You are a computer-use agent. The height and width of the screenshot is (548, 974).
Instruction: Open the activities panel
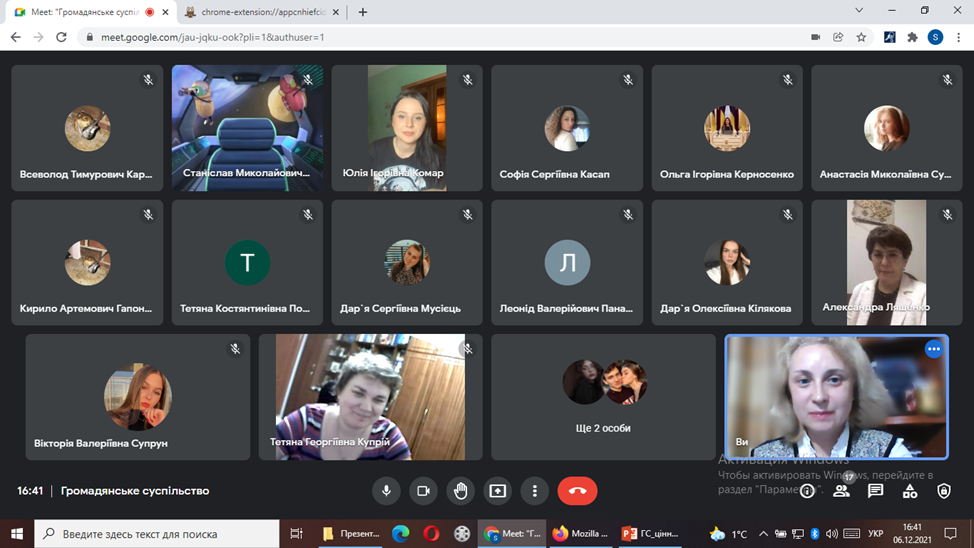pyautogui.click(x=909, y=491)
